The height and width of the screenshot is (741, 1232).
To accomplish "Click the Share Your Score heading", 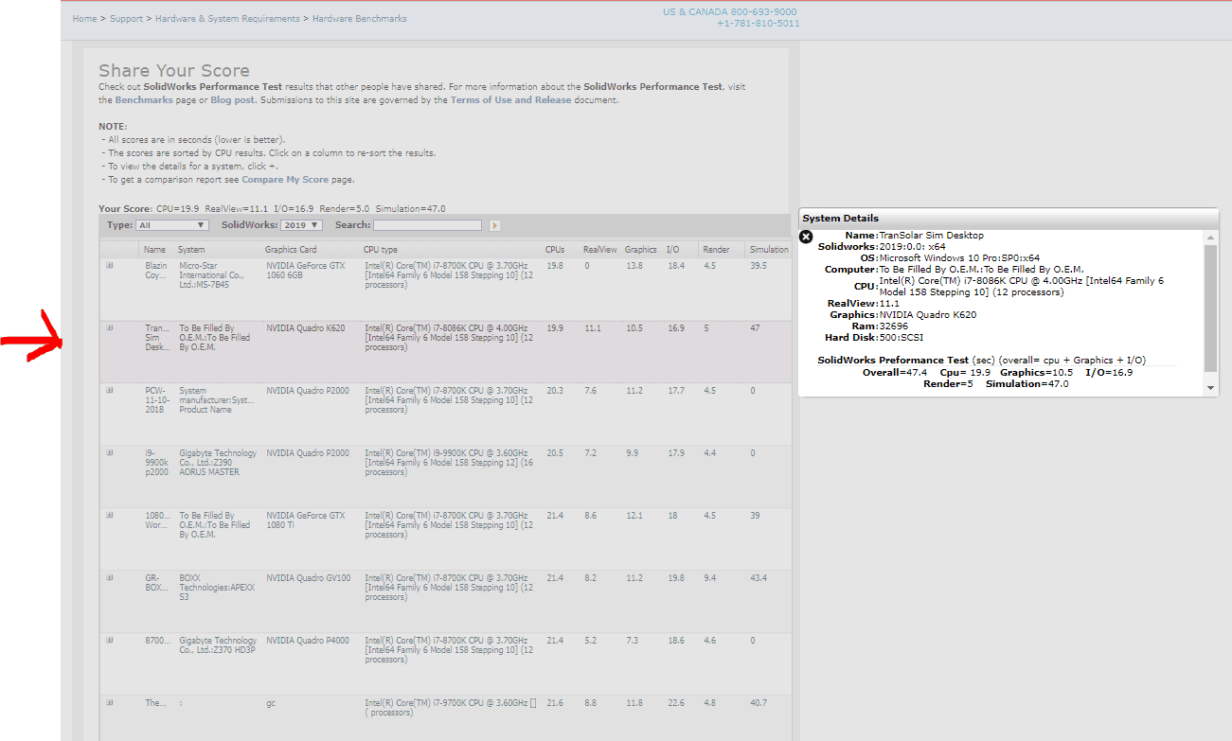I will click(x=174, y=71).
